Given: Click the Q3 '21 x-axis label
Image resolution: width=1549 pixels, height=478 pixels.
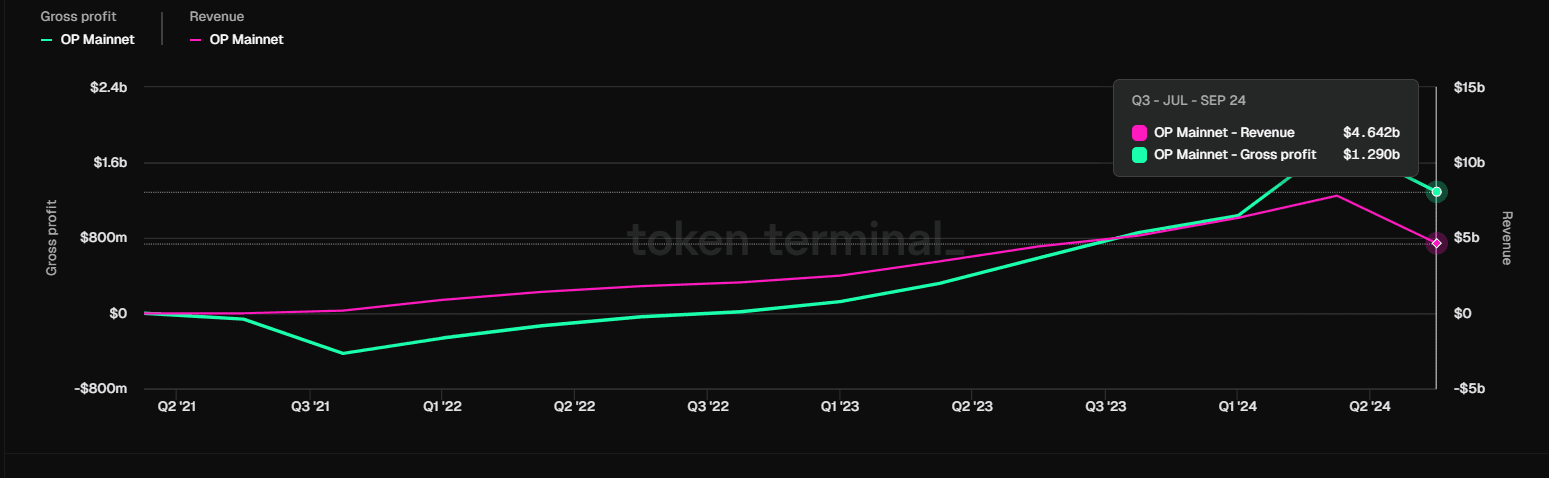Looking at the screenshot, I should [x=308, y=407].
